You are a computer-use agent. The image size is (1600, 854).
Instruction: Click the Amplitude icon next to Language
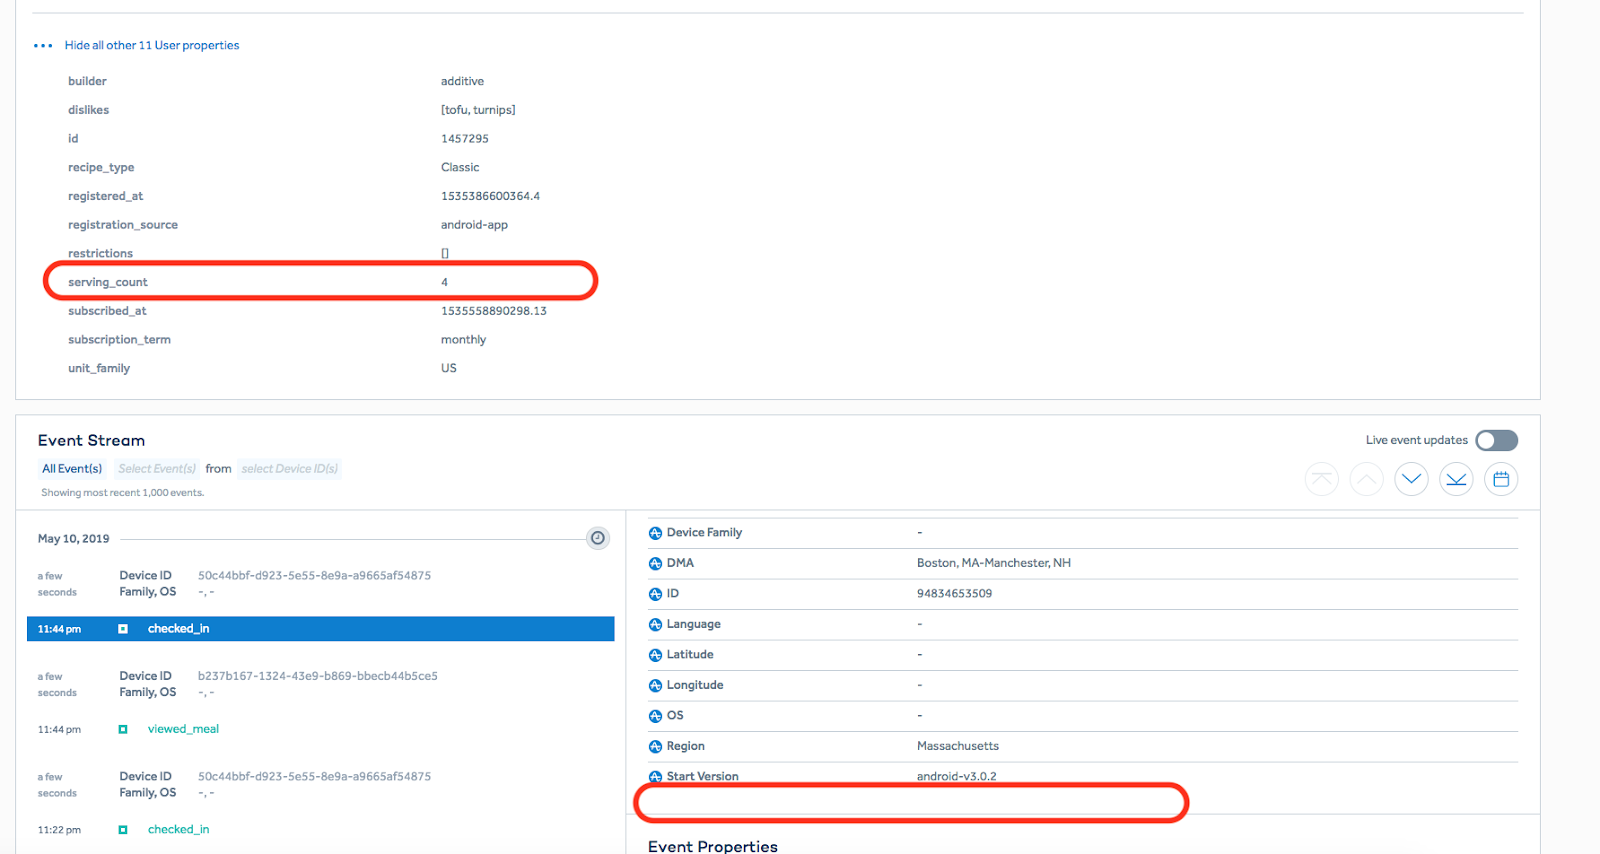click(655, 625)
